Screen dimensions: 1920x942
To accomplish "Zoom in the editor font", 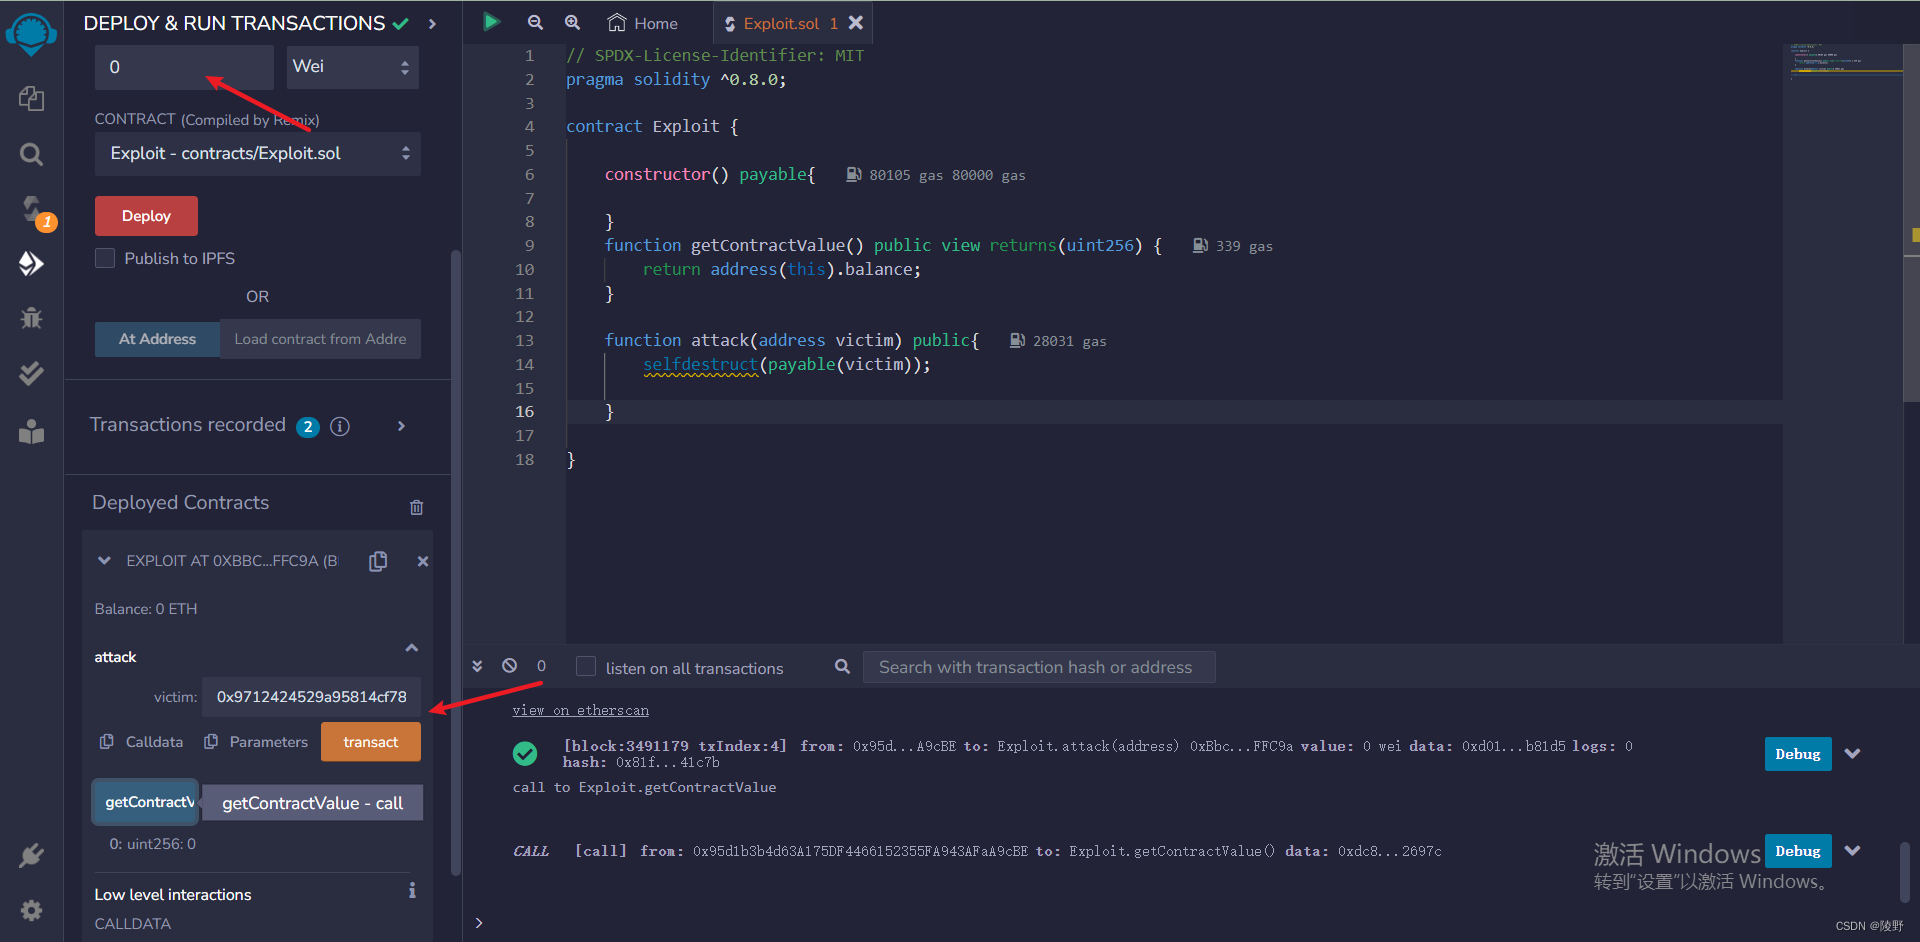I will [x=572, y=22].
